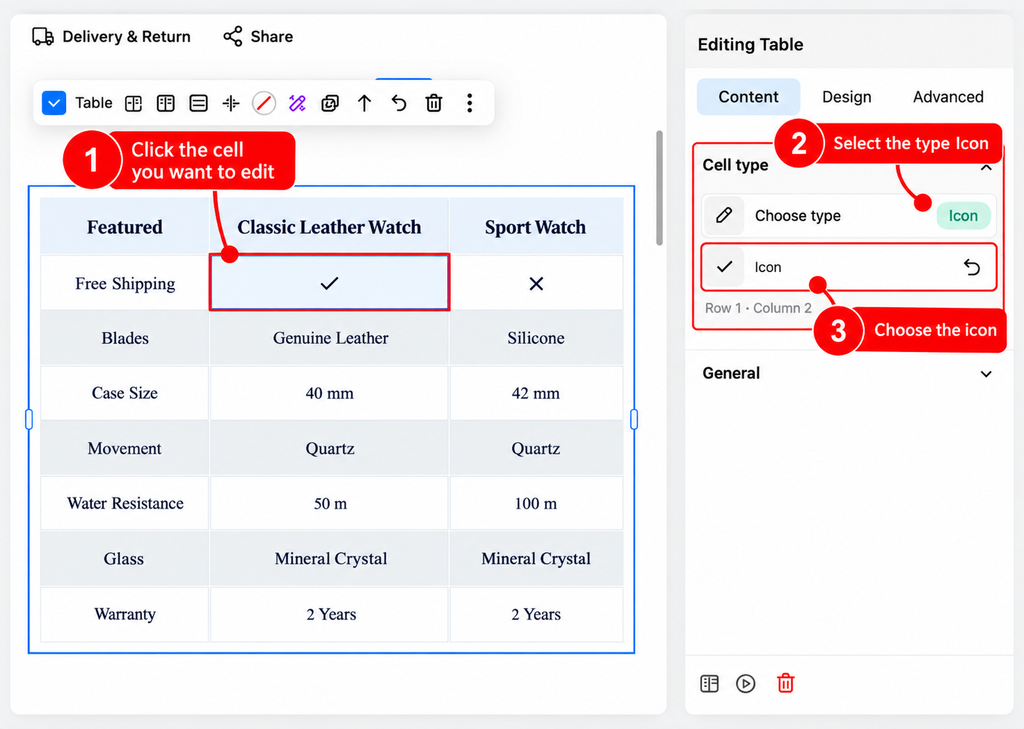The image size is (1024, 729).
Task: Click the "40 mm" case size cell
Action: click(329, 393)
